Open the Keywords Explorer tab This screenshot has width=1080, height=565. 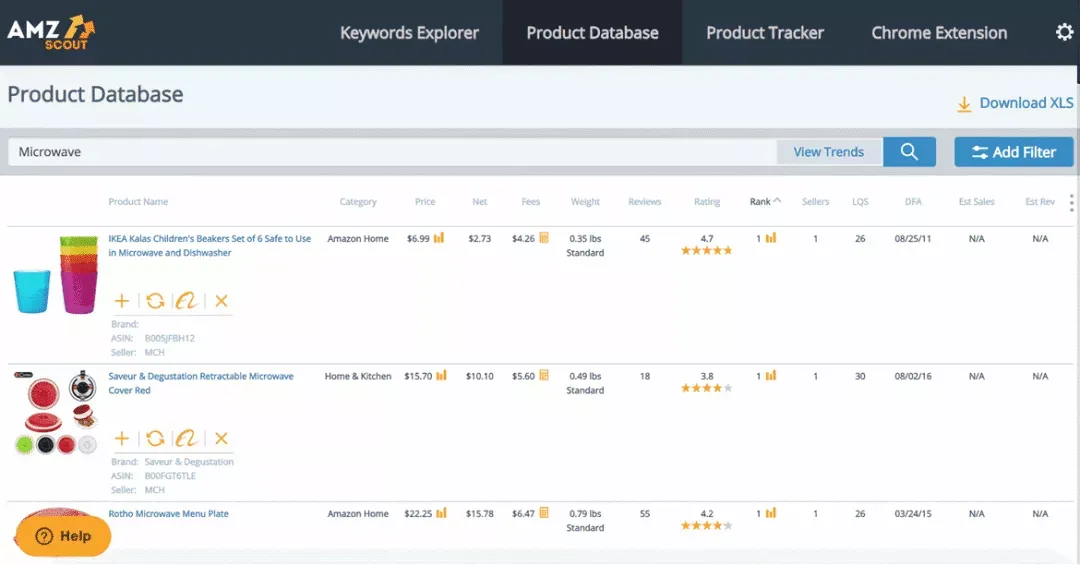[x=409, y=32]
